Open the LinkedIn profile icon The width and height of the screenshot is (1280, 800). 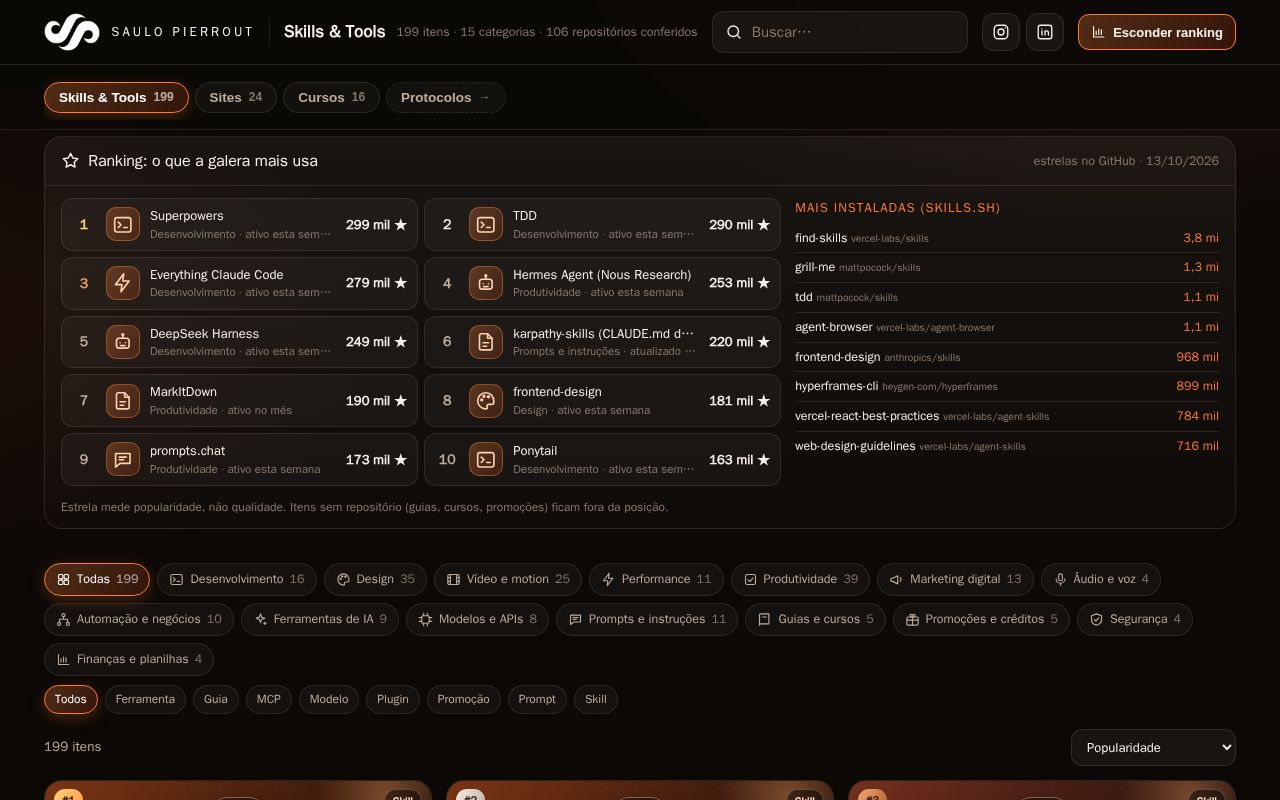pos(1045,32)
